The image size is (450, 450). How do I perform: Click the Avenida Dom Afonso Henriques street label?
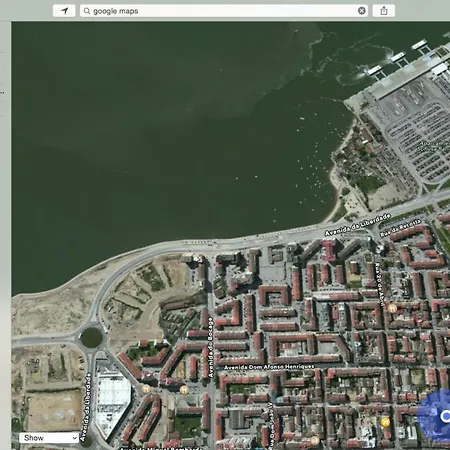pos(269,367)
